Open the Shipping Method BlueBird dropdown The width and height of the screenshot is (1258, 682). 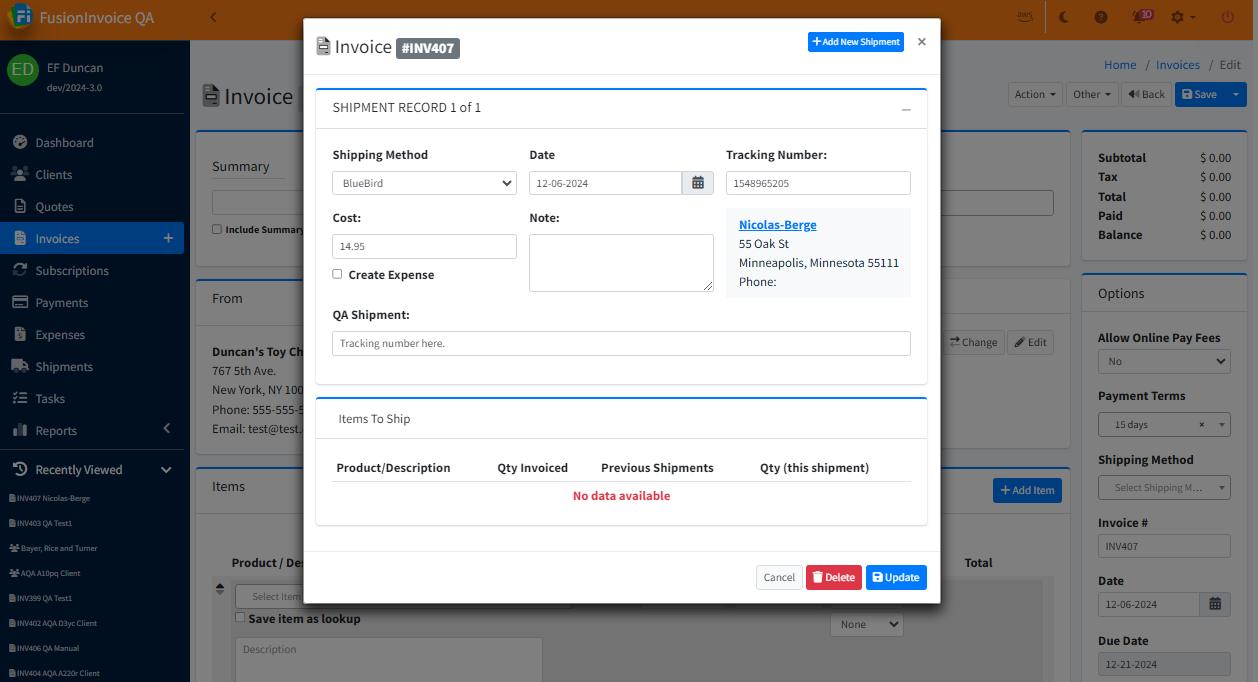tap(424, 183)
